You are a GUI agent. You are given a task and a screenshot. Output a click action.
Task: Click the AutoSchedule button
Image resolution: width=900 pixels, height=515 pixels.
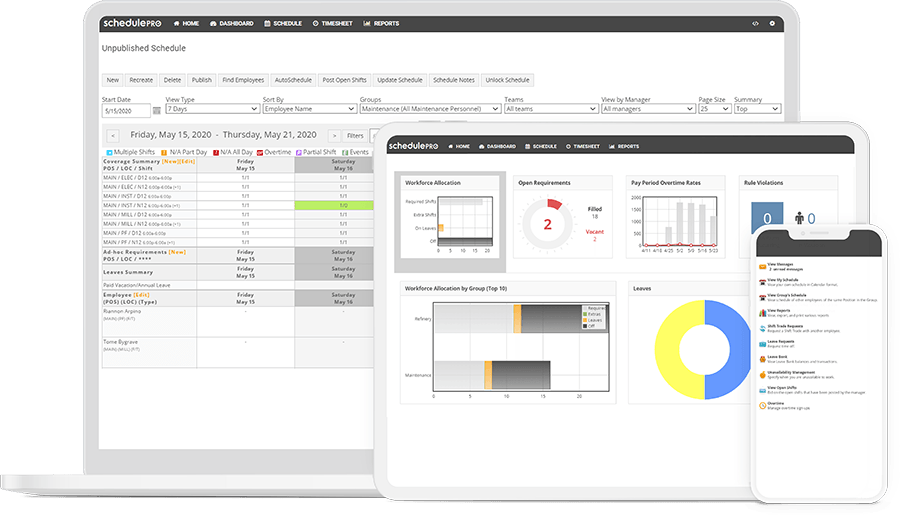pyautogui.click(x=293, y=80)
